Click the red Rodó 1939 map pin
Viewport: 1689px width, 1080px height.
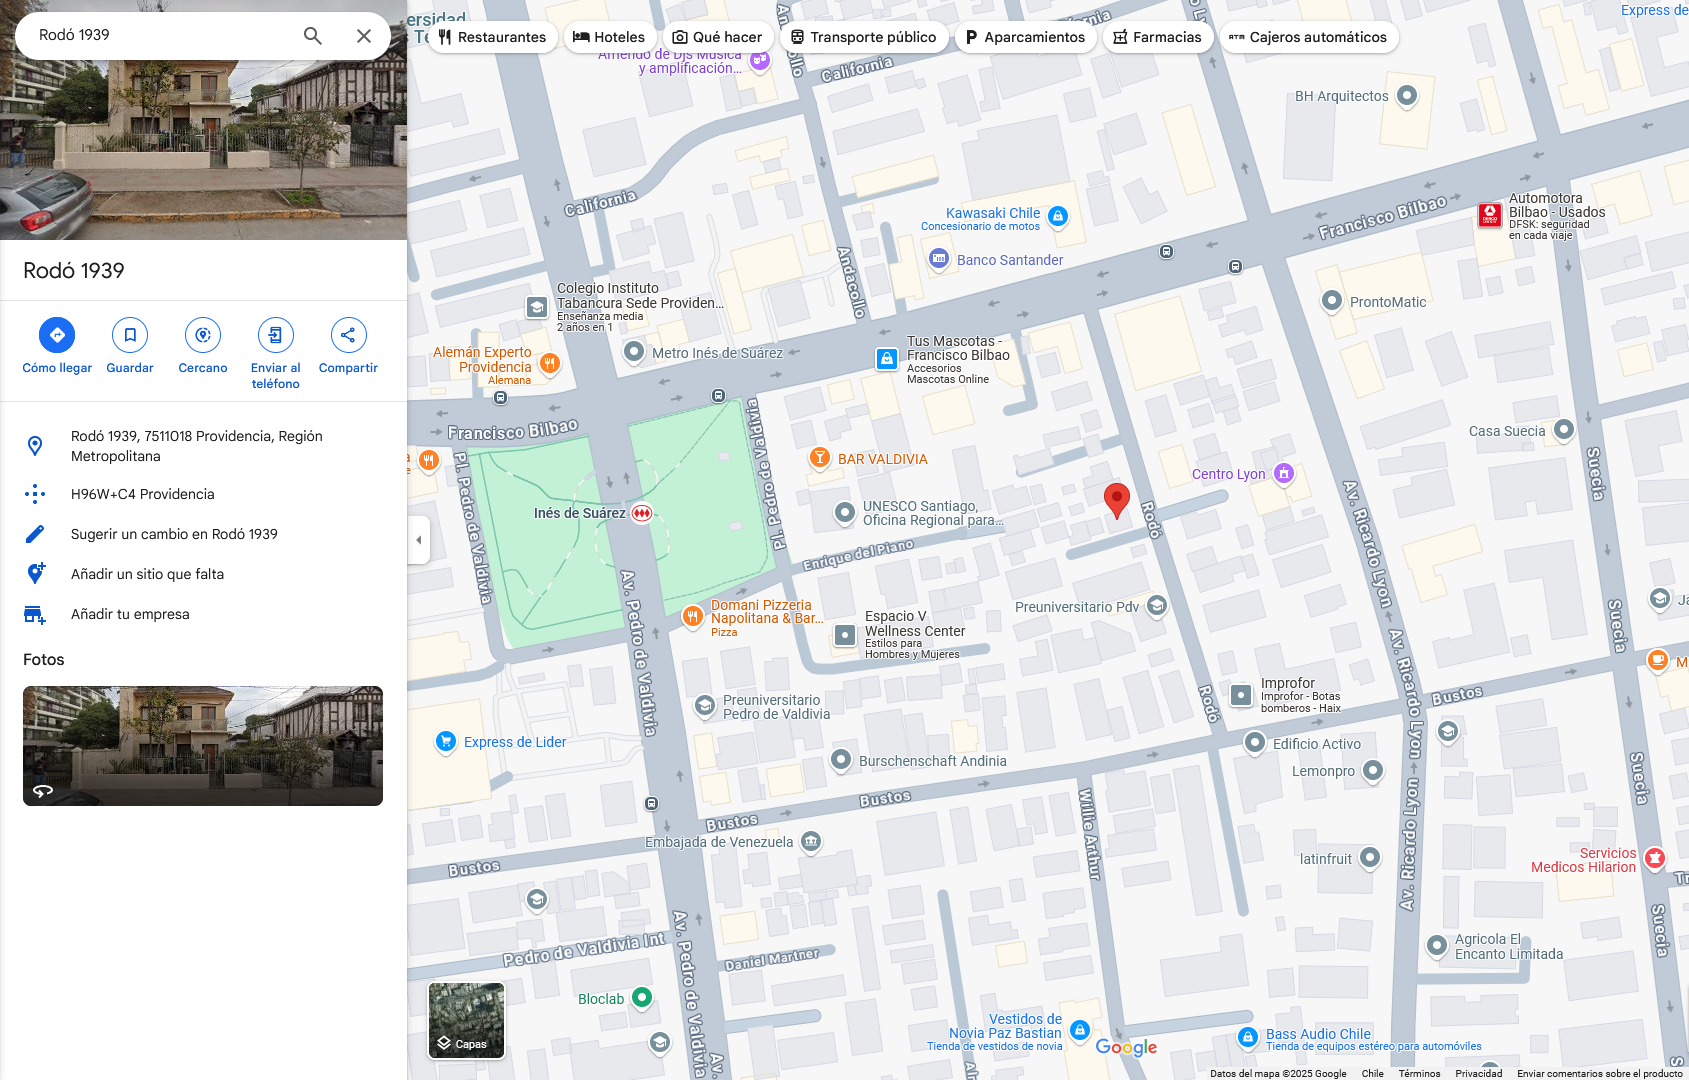pos(1116,499)
